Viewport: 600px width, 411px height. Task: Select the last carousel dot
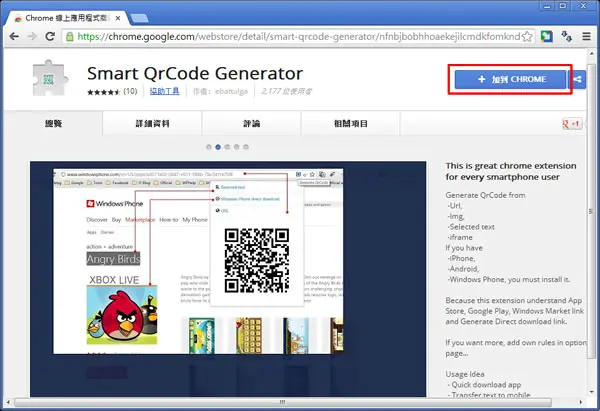tap(246, 147)
